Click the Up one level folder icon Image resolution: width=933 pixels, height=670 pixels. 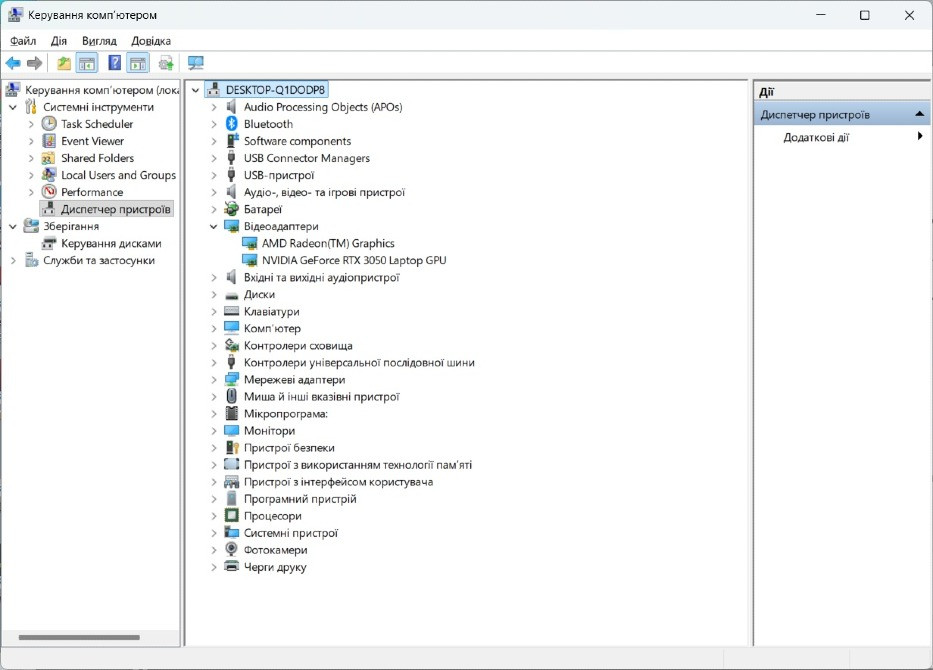tap(64, 64)
